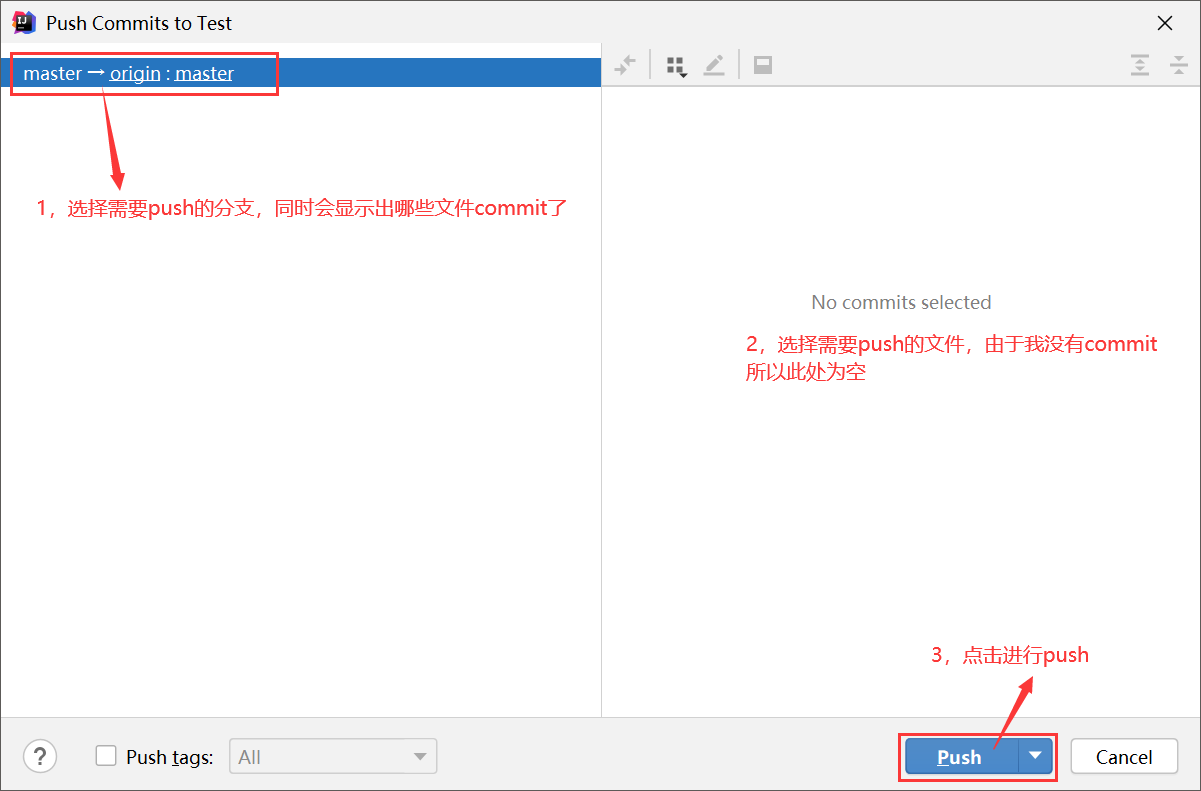
Task: Enable the Push tags checkbox
Action: (x=106, y=756)
